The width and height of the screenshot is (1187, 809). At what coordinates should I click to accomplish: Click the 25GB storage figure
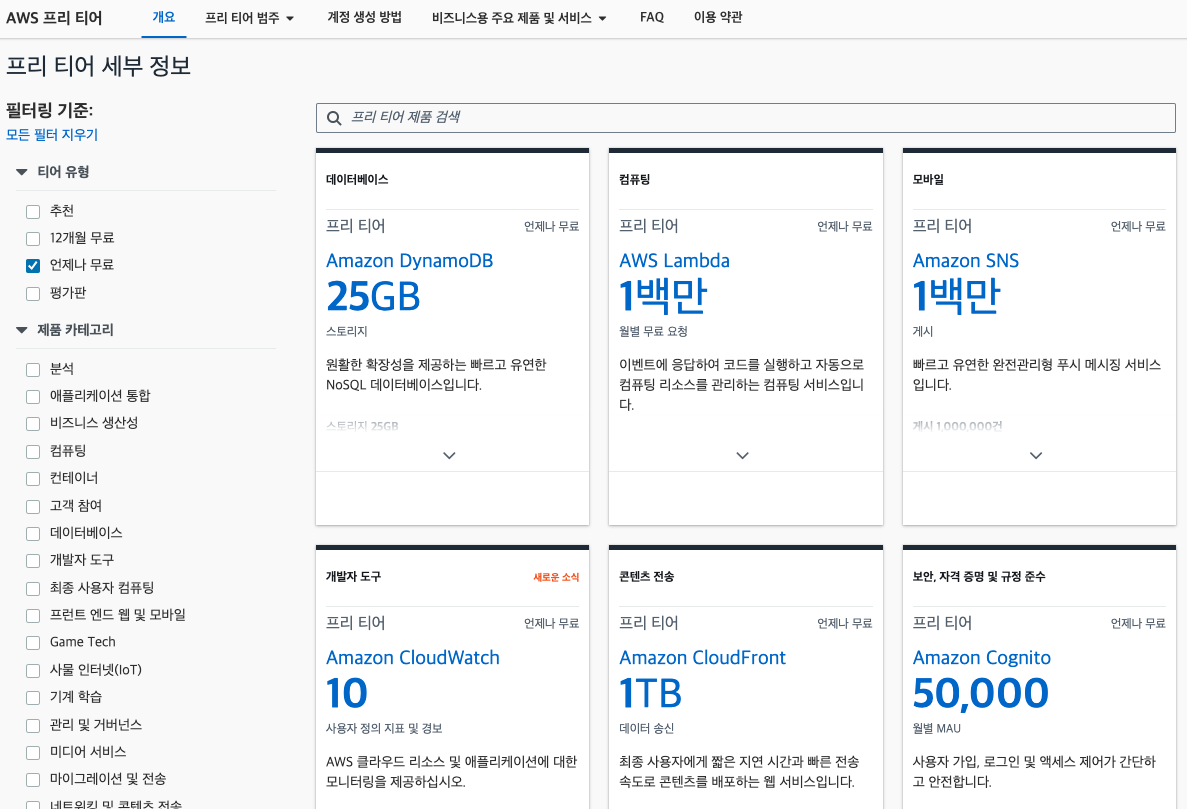pos(373,297)
